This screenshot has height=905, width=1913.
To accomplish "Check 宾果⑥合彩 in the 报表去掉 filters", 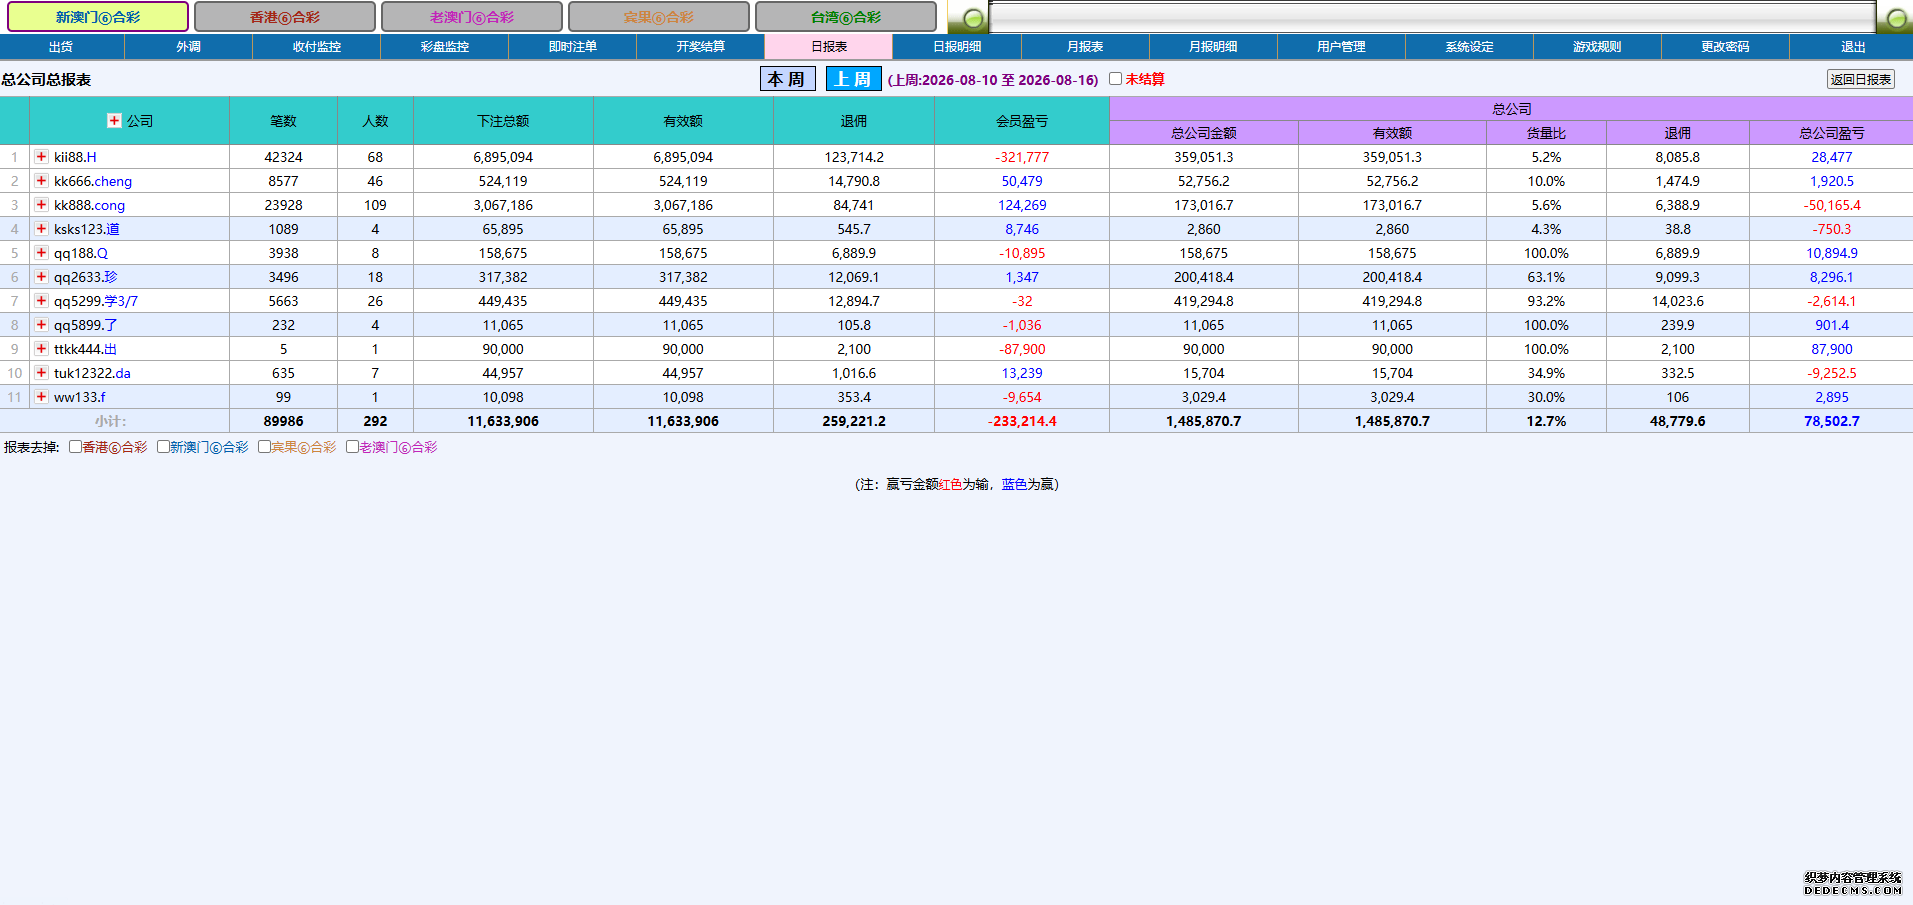I will click(264, 447).
